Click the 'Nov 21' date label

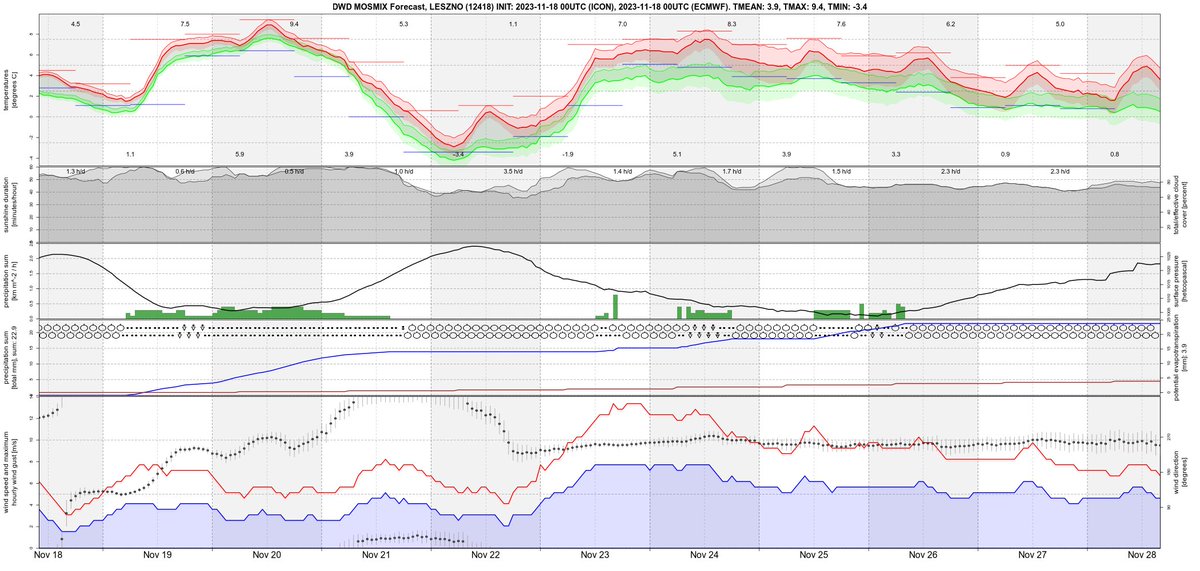tap(376, 554)
